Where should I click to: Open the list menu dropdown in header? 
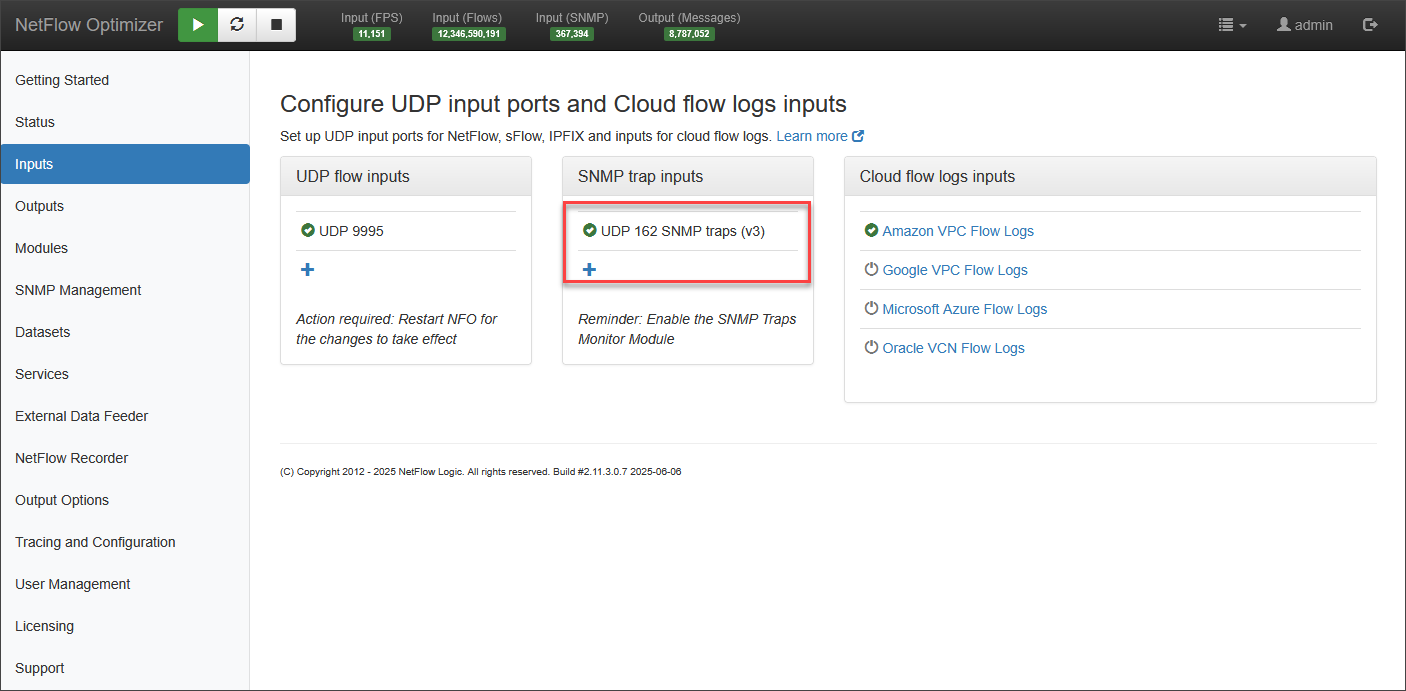coord(1232,25)
